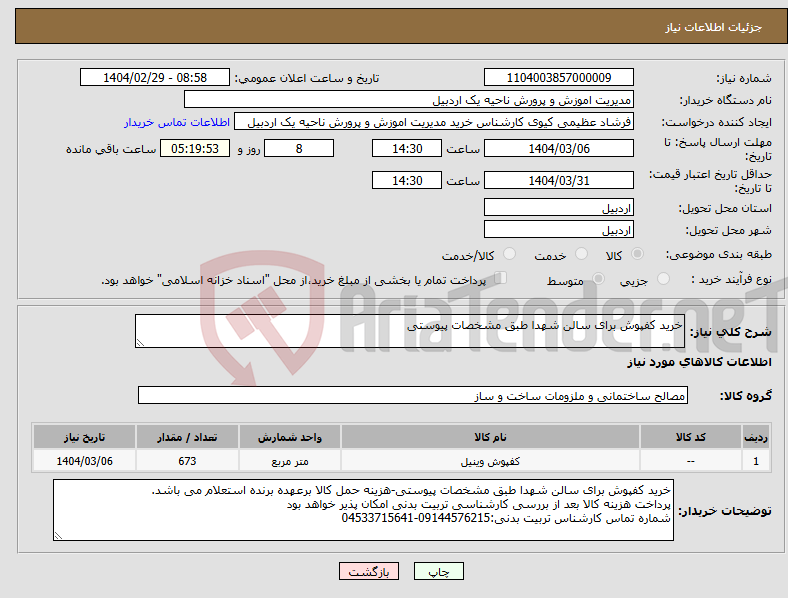Click the تعداد / مقدار column header
Viewport: 788px width, 598px height.
(x=187, y=437)
